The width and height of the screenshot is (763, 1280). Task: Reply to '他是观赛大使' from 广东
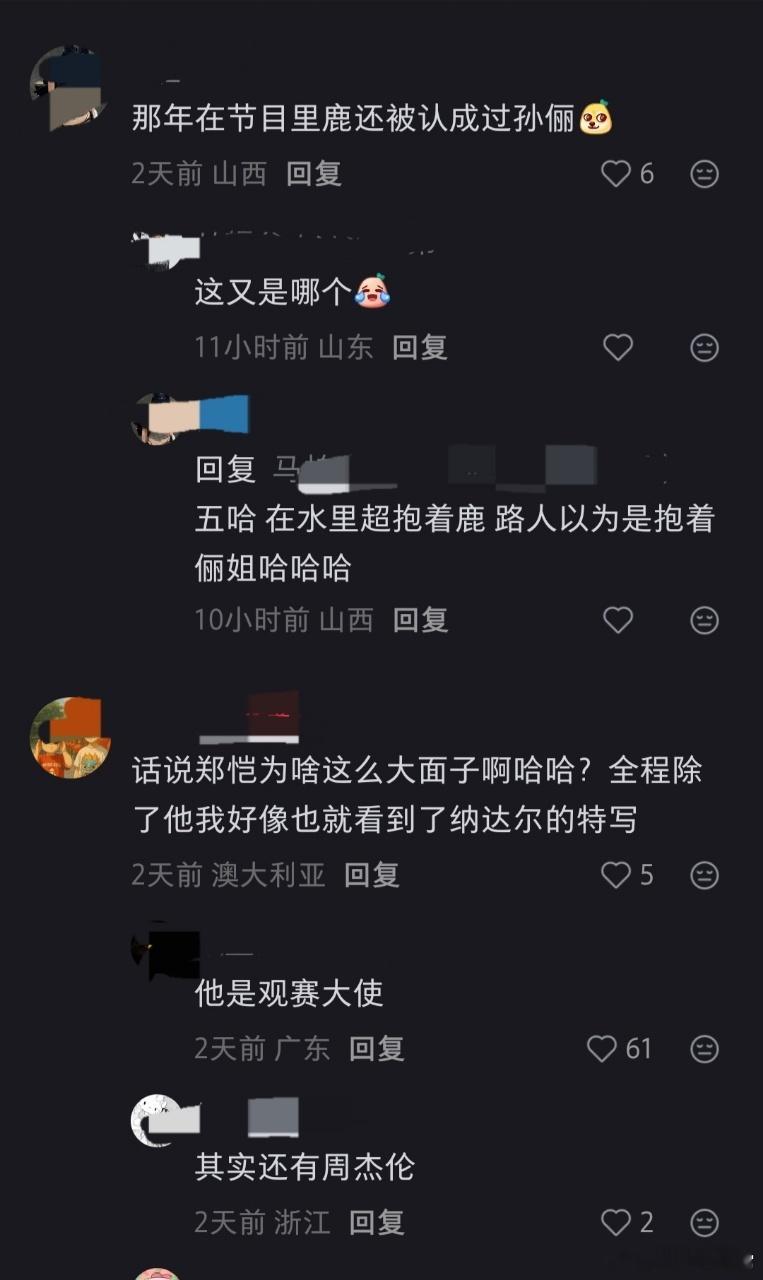point(377,1048)
